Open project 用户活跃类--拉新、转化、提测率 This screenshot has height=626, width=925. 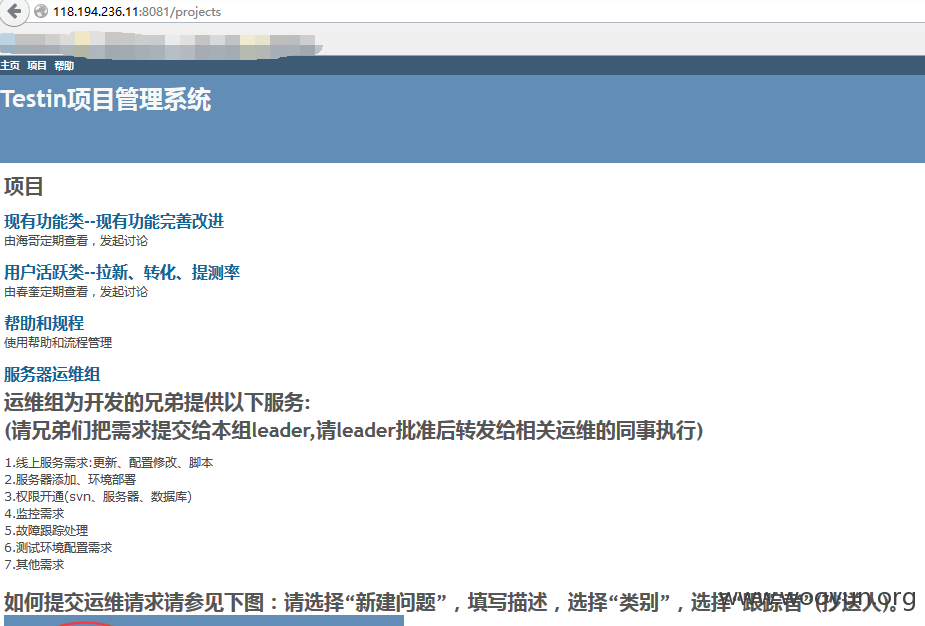coord(122,272)
